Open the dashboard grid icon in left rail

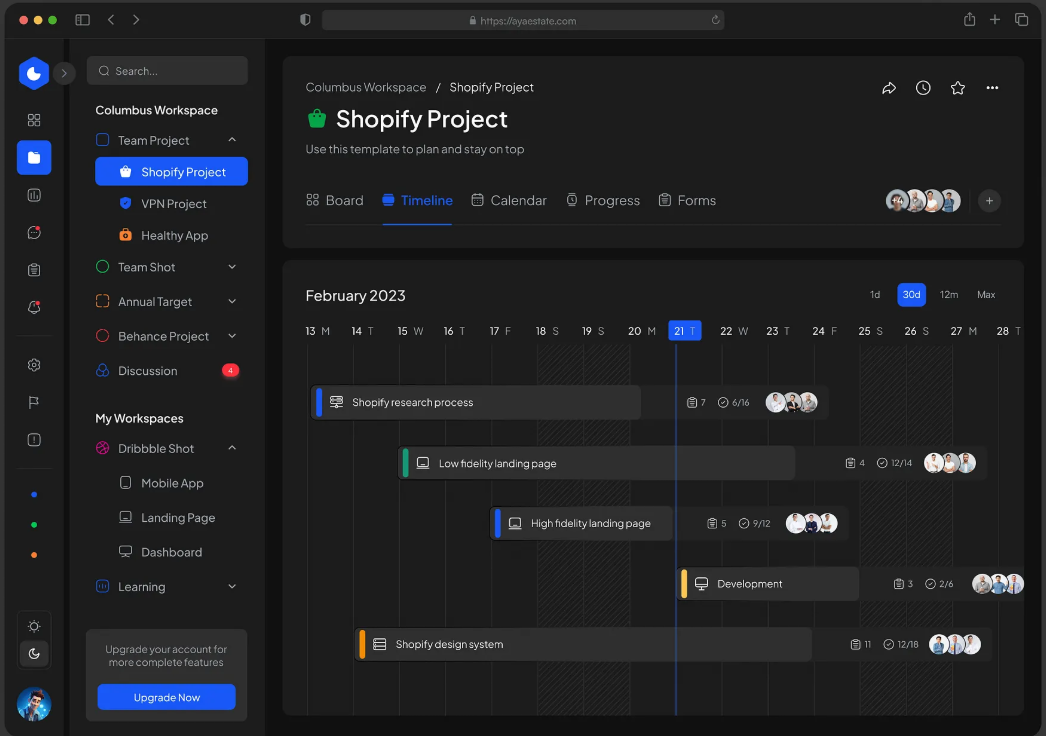pyautogui.click(x=34, y=120)
